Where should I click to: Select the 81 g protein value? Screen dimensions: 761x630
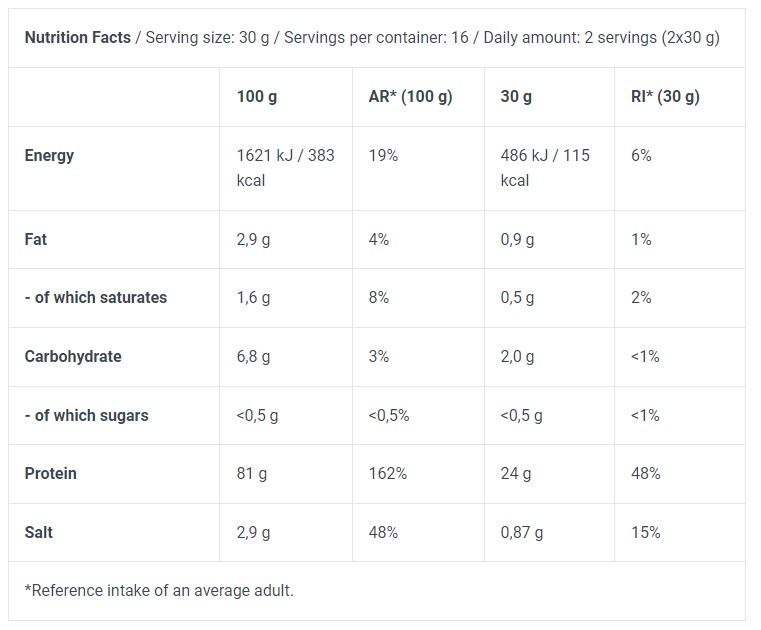(250, 473)
